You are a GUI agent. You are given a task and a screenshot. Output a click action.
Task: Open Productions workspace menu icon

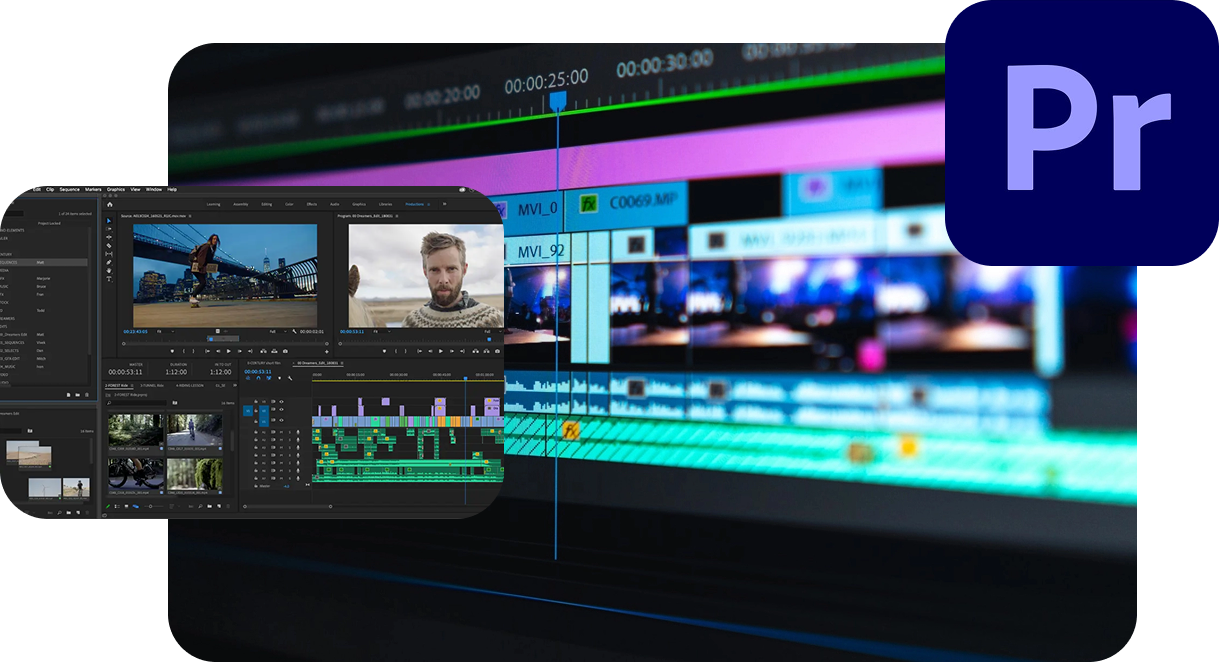pyautogui.click(x=429, y=204)
